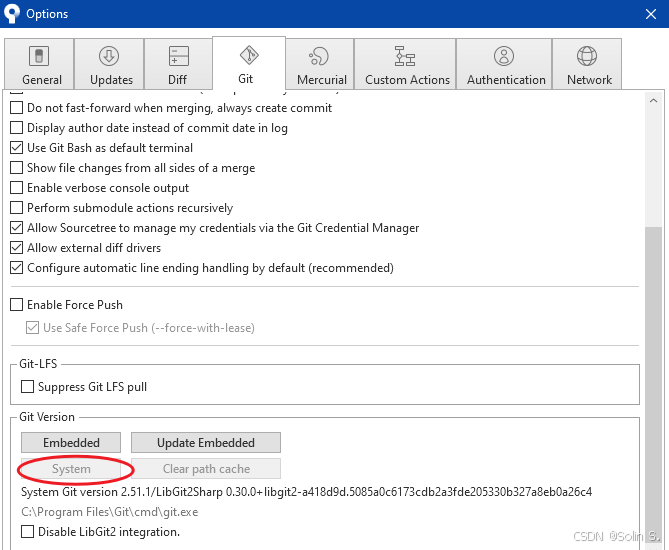Open the Custom Actions tab
This screenshot has width=669, height=550.
click(x=405, y=64)
